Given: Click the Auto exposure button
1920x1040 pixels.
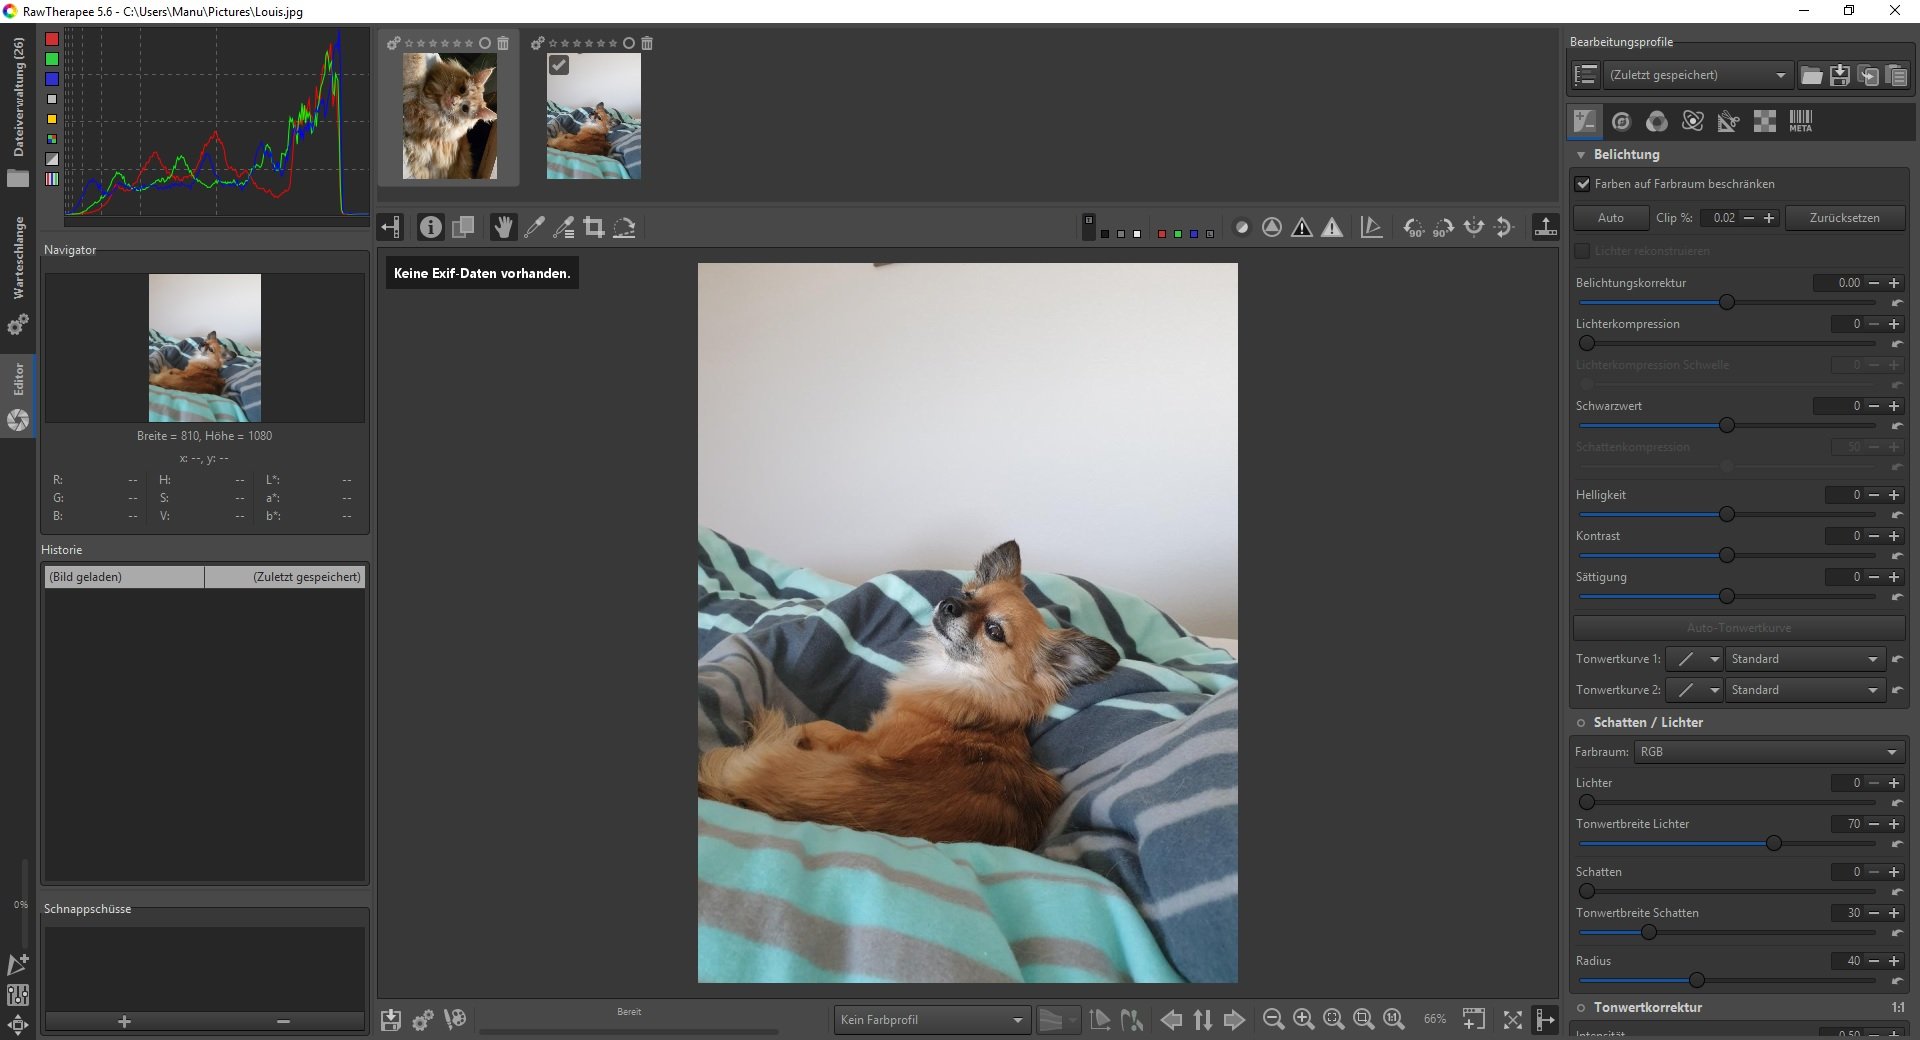Looking at the screenshot, I should click(1610, 218).
